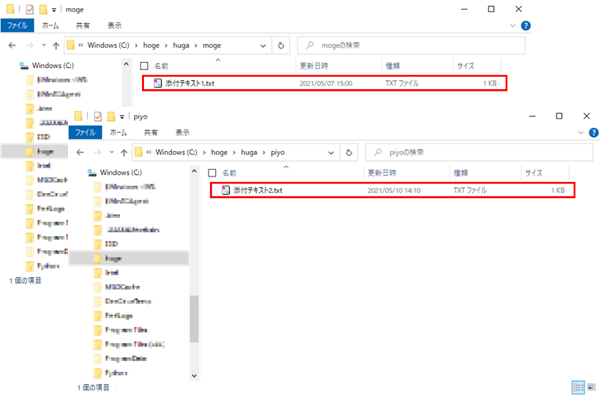Click the Properties checkmark icon in moge title bar
Screen dimensions: 601x395
pyautogui.click(x=30, y=9)
